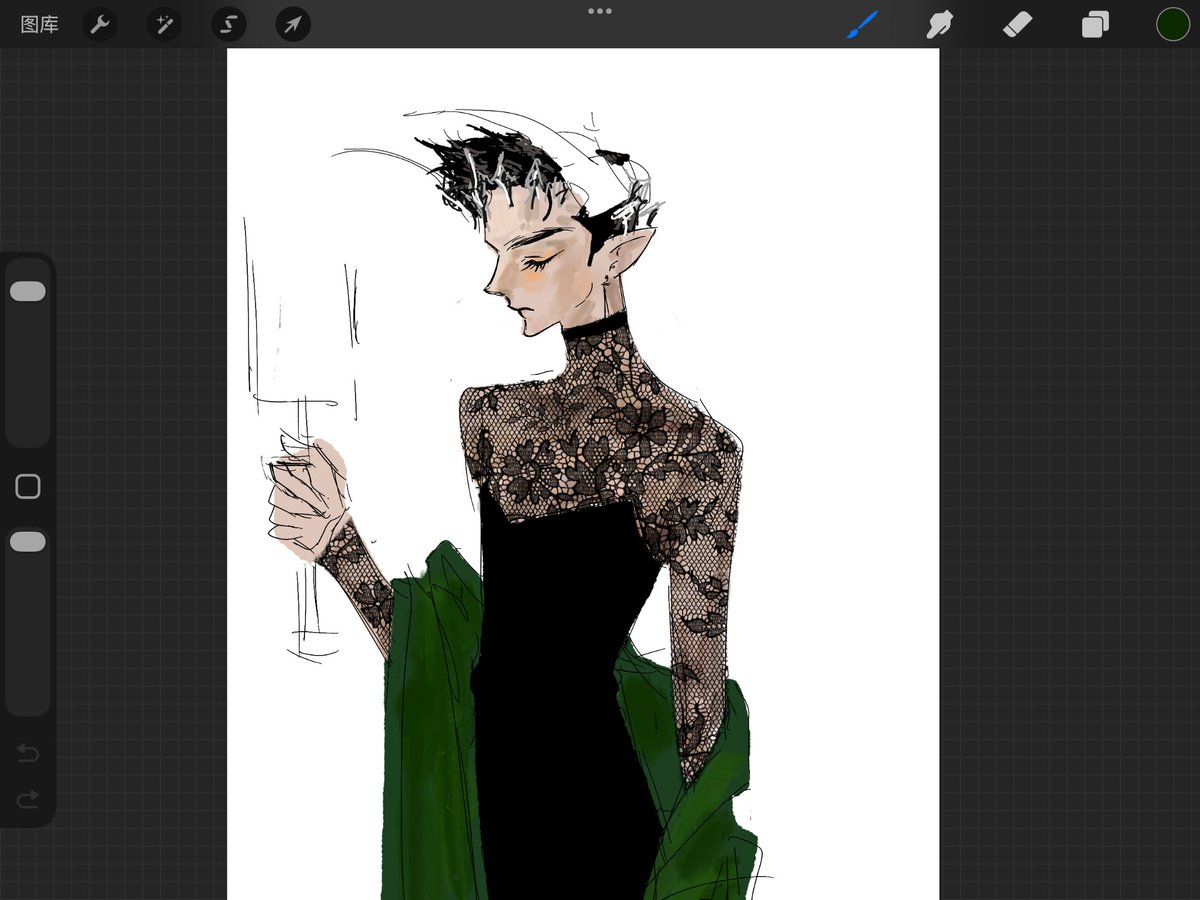Image resolution: width=1200 pixels, height=900 pixels.
Task: Open the Layers panel
Action: pyautogui.click(x=1096, y=25)
